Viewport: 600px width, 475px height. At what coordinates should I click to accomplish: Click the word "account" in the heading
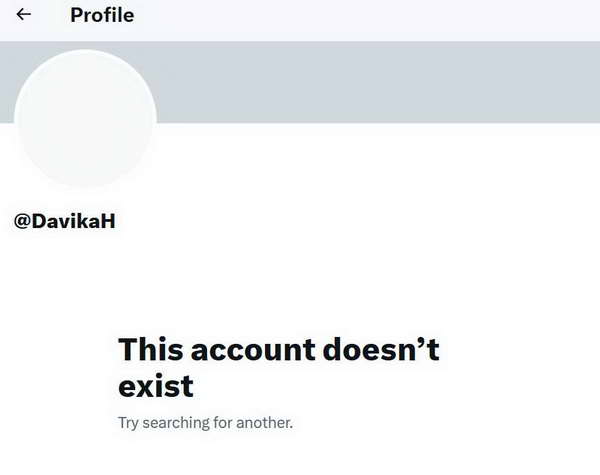253,349
